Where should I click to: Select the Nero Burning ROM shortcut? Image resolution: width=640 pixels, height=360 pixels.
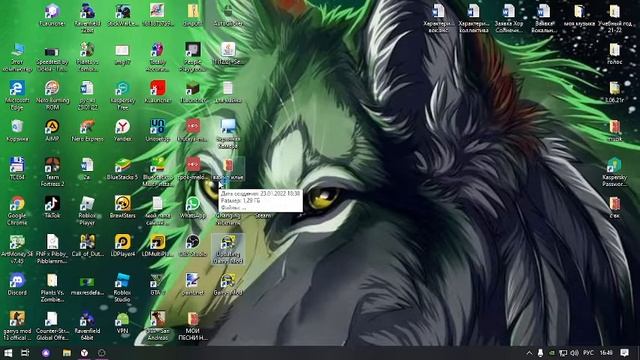tap(52, 95)
